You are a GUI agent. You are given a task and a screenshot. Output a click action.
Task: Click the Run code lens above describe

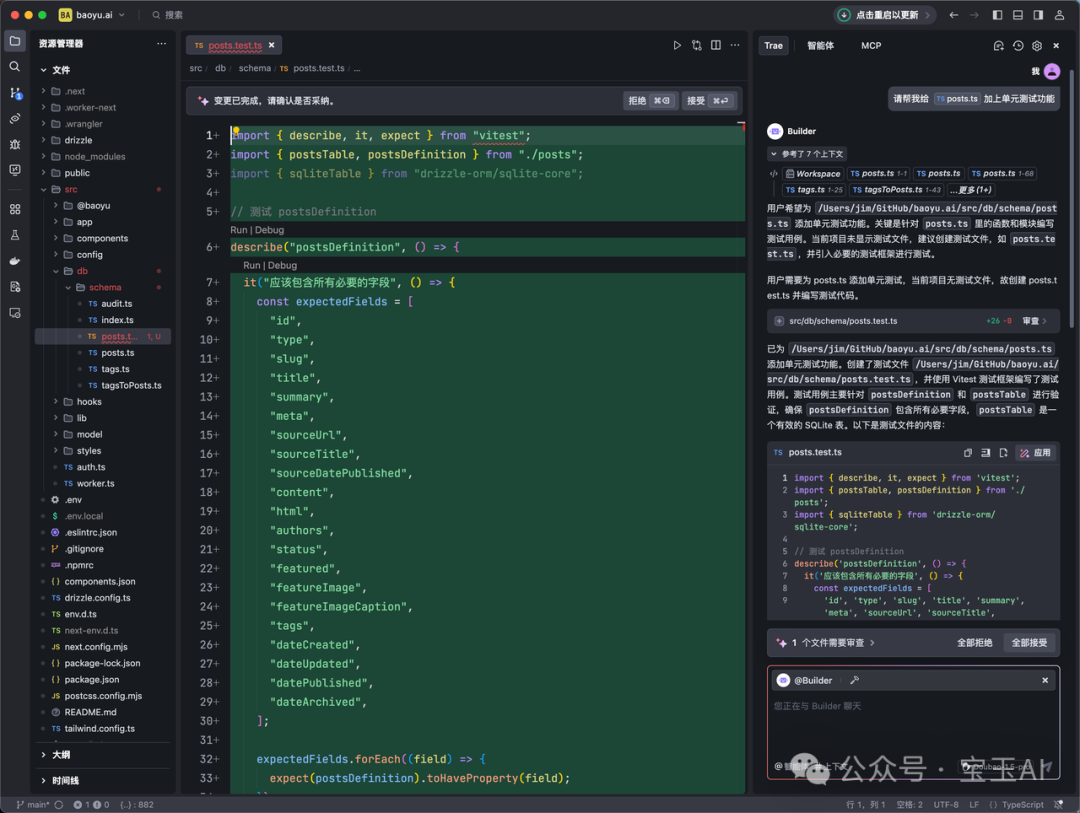coord(238,230)
